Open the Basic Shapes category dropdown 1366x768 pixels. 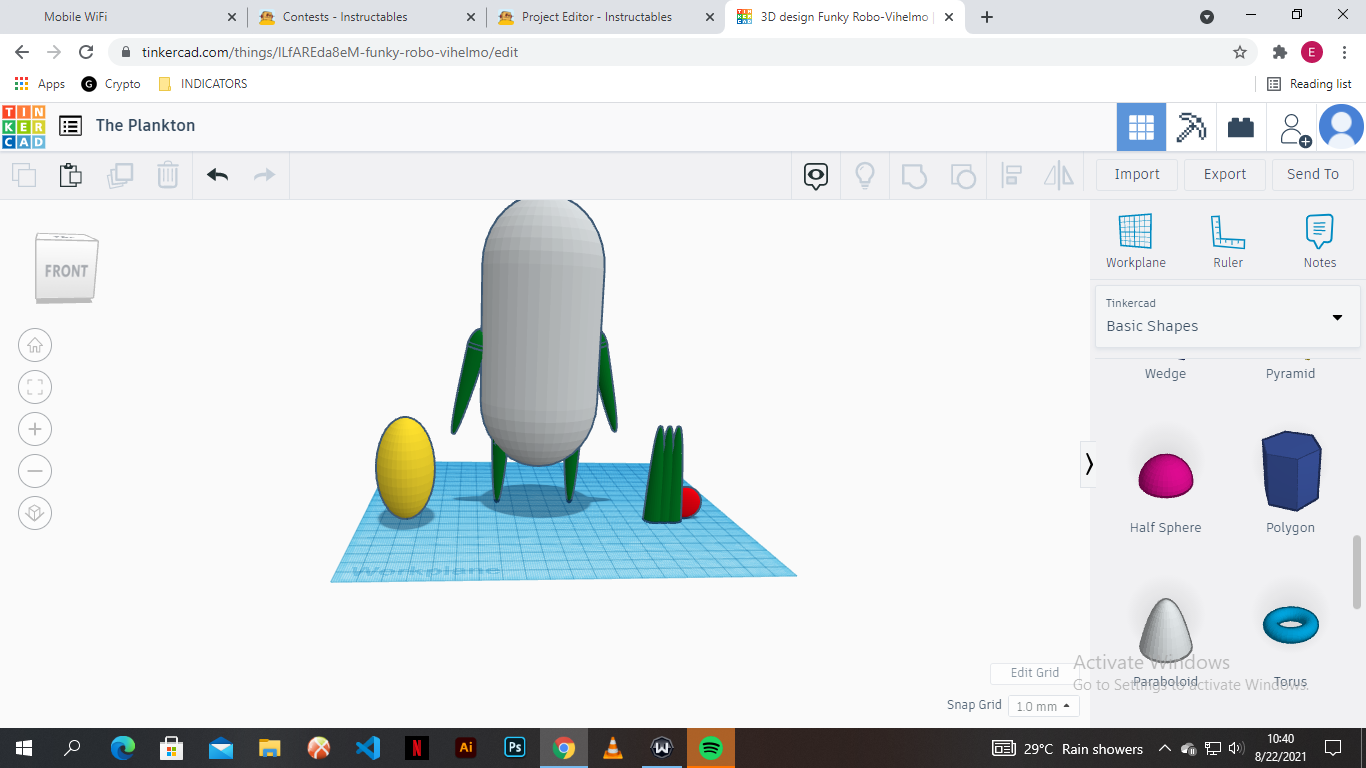pos(1228,316)
